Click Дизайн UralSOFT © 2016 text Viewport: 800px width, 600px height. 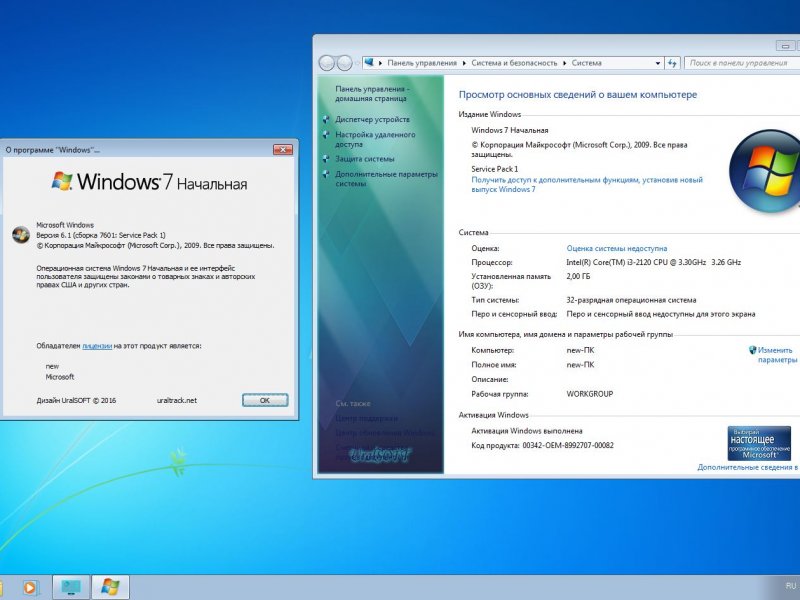point(76,401)
